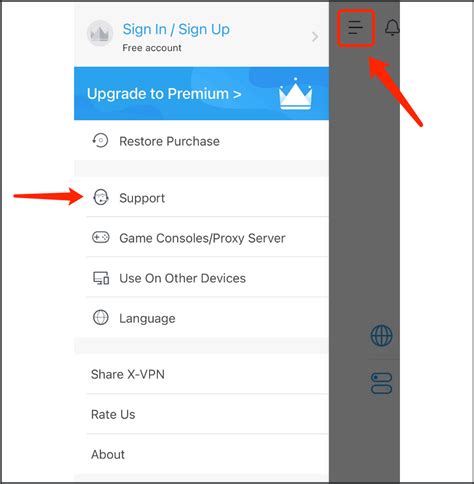Select the Use On Other Devices icon

click(x=101, y=278)
